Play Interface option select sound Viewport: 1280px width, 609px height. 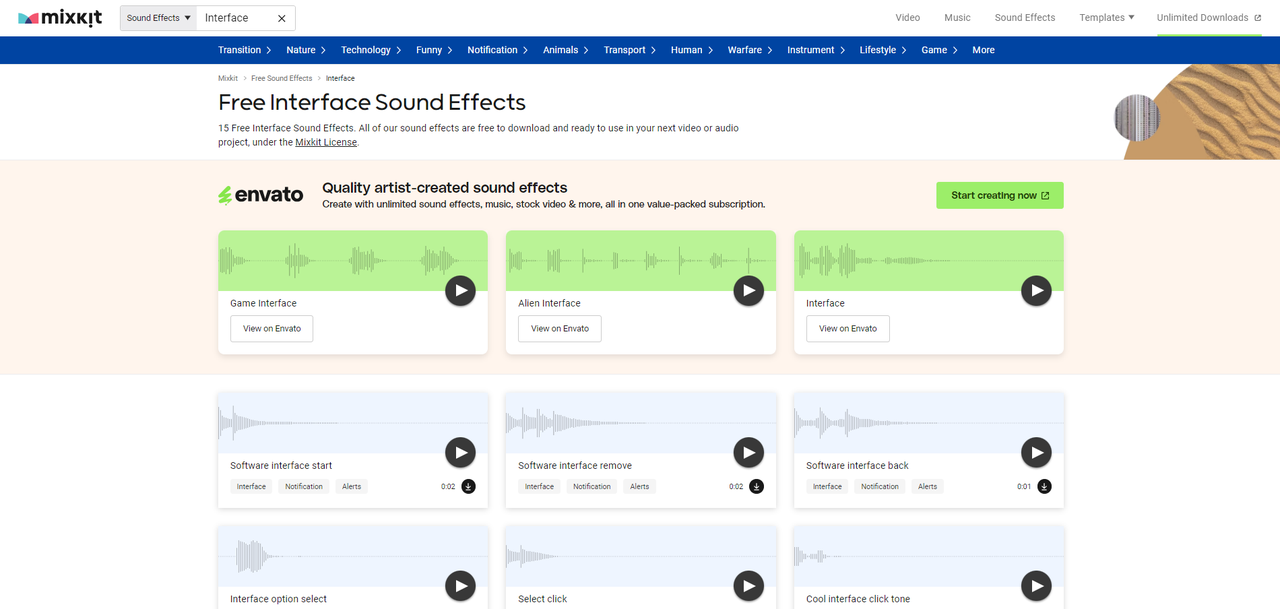click(x=460, y=586)
